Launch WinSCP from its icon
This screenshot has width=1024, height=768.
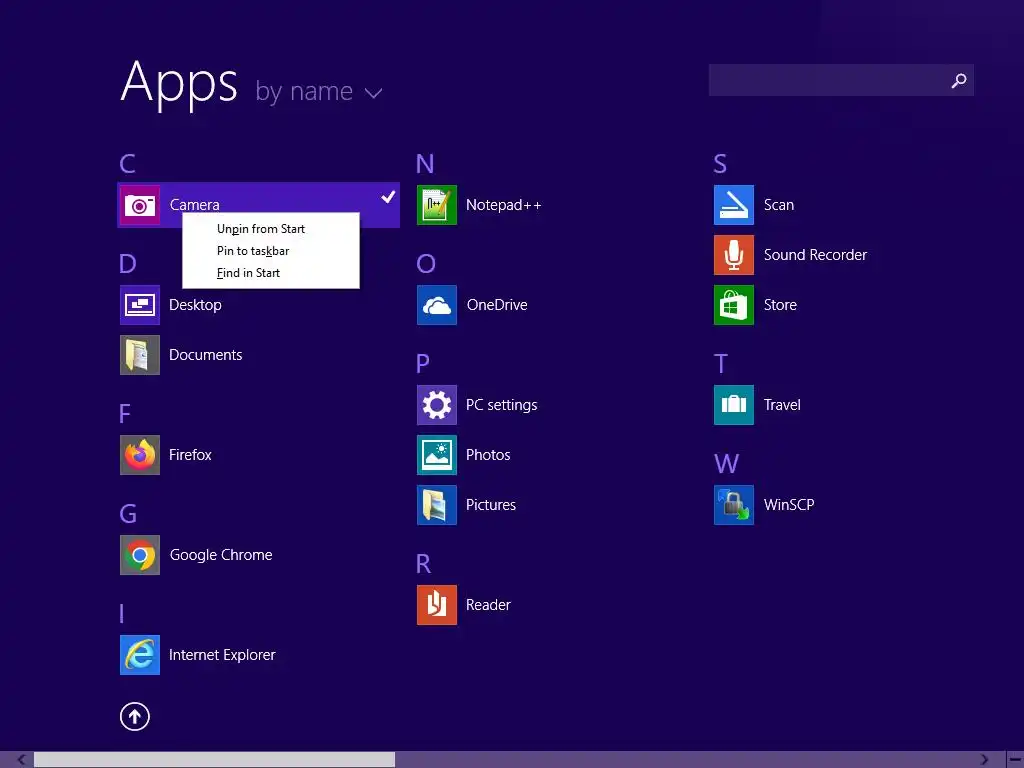pyautogui.click(x=734, y=505)
